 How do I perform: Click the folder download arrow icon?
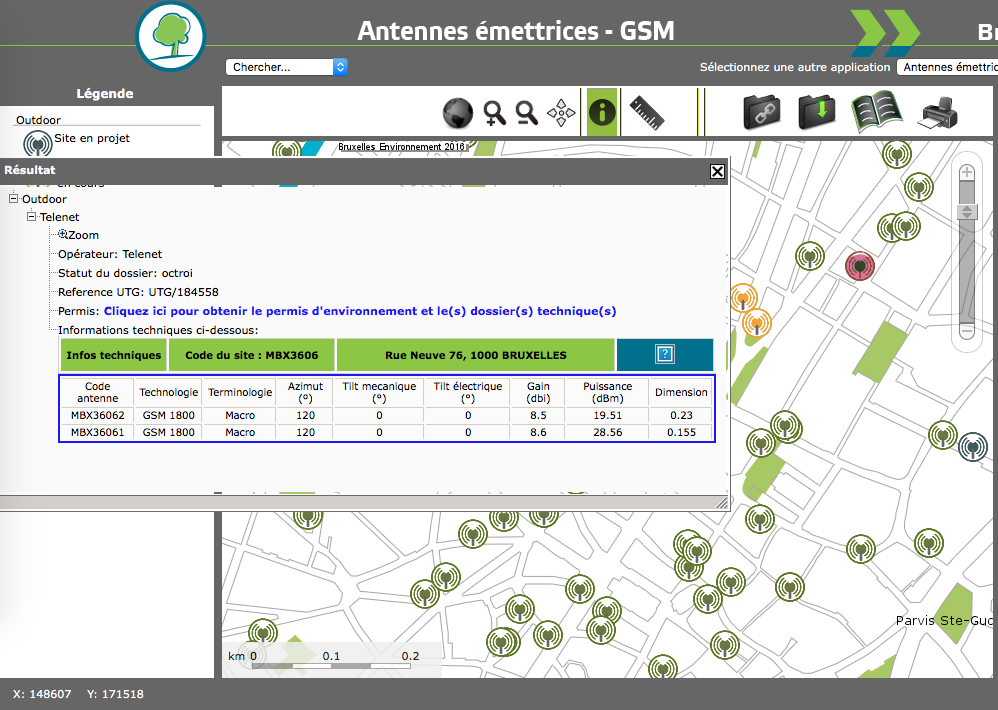click(817, 112)
